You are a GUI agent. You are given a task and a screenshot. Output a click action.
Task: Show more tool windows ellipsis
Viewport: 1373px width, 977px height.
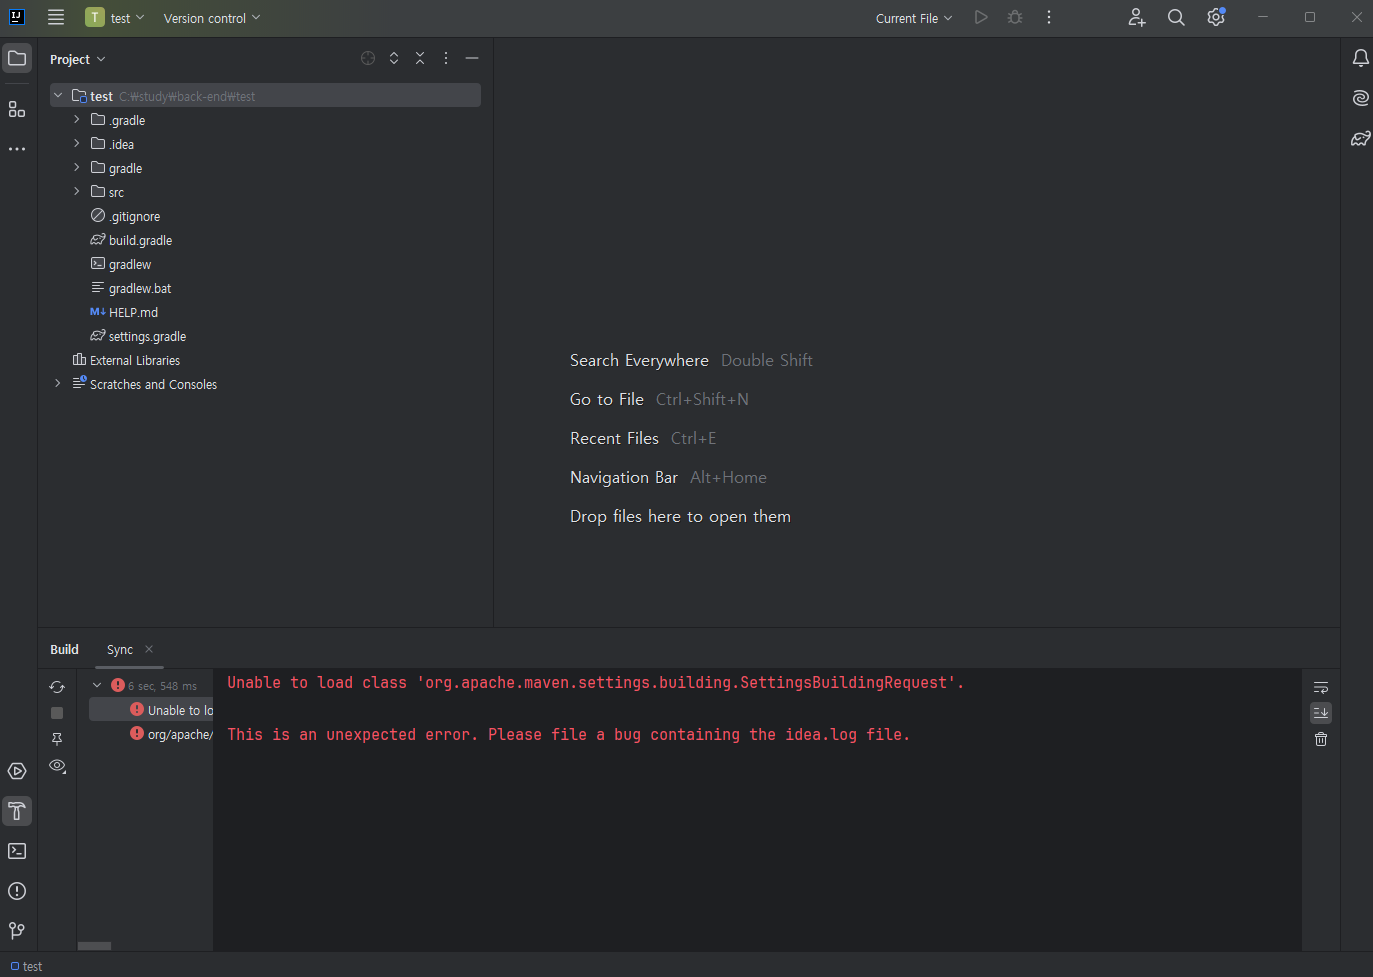[x=17, y=149]
